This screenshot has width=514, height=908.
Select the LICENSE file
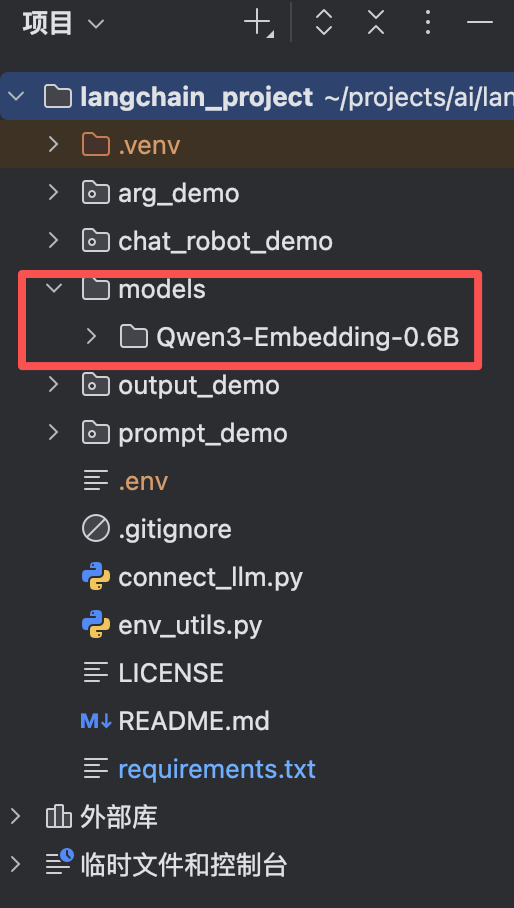(171, 673)
